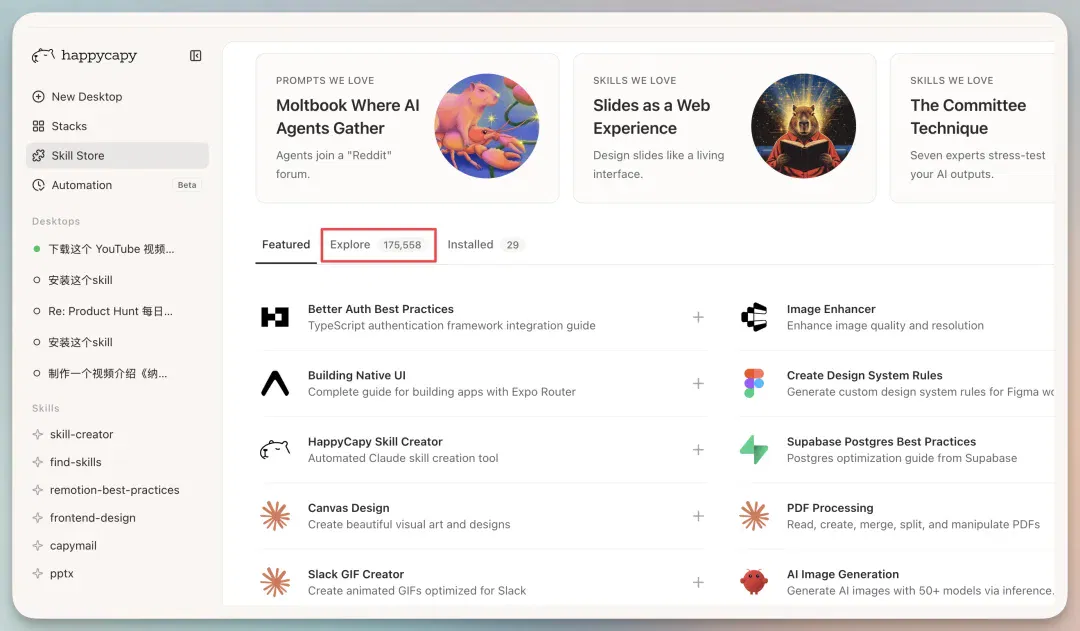This screenshot has width=1080, height=631.
Task: Click the capybara reading book image
Action: tap(803, 126)
